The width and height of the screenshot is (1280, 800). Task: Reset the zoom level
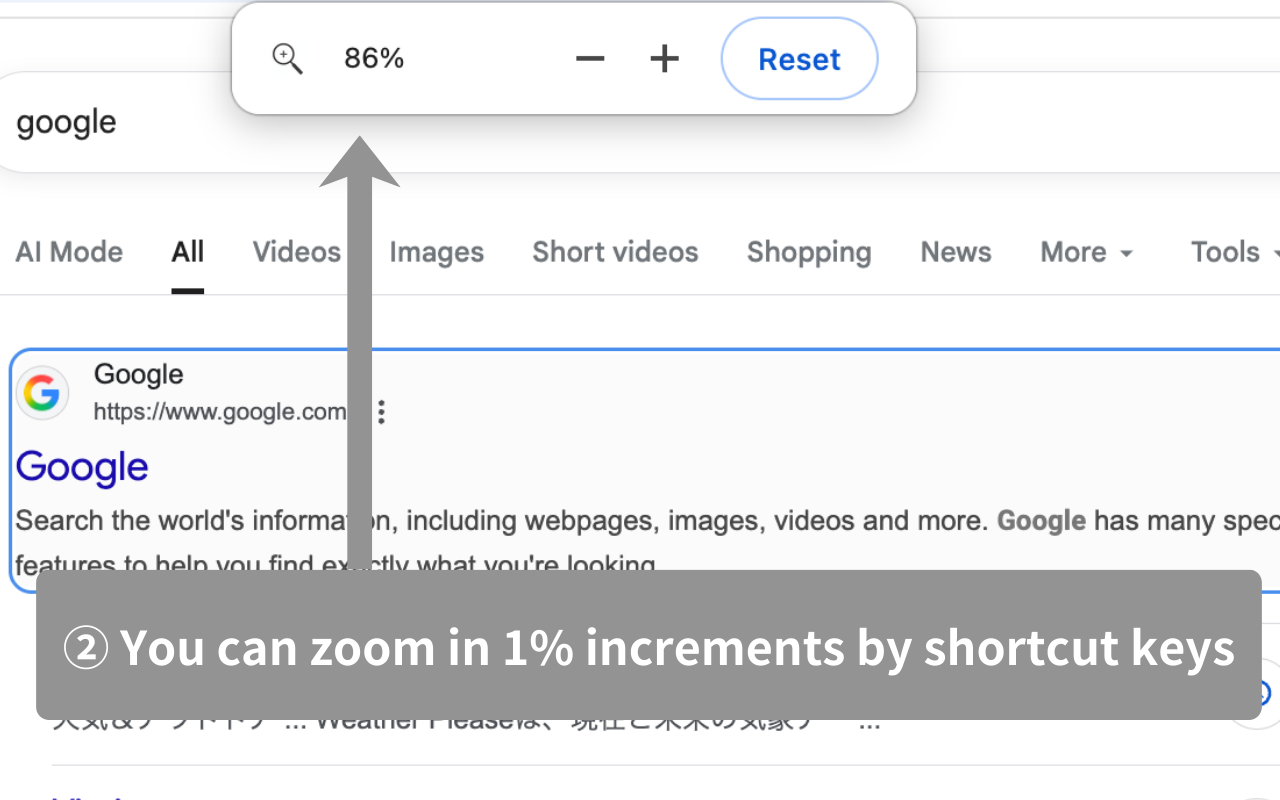[799, 59]
